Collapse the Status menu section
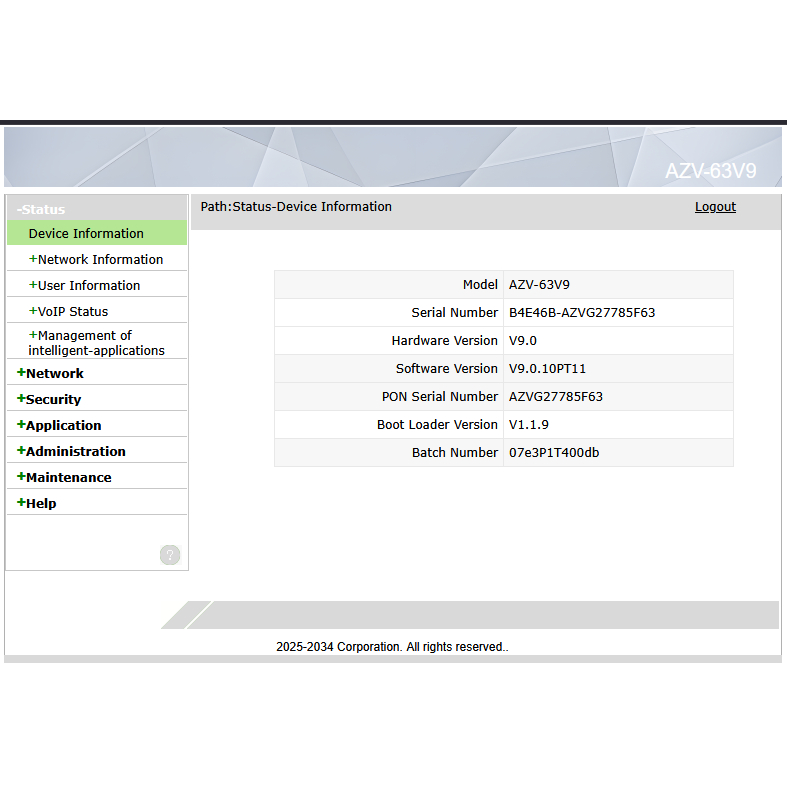This screenshot has width=787, height=787. coord(42,209)
